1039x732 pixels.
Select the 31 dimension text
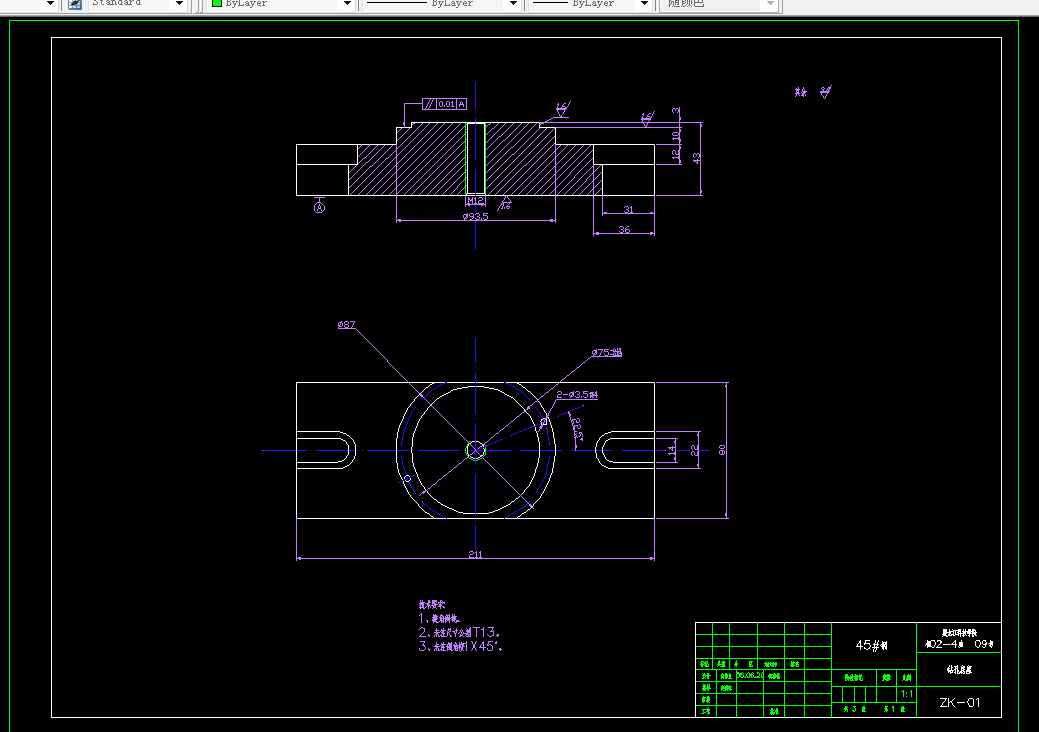[x=628, y=209]
